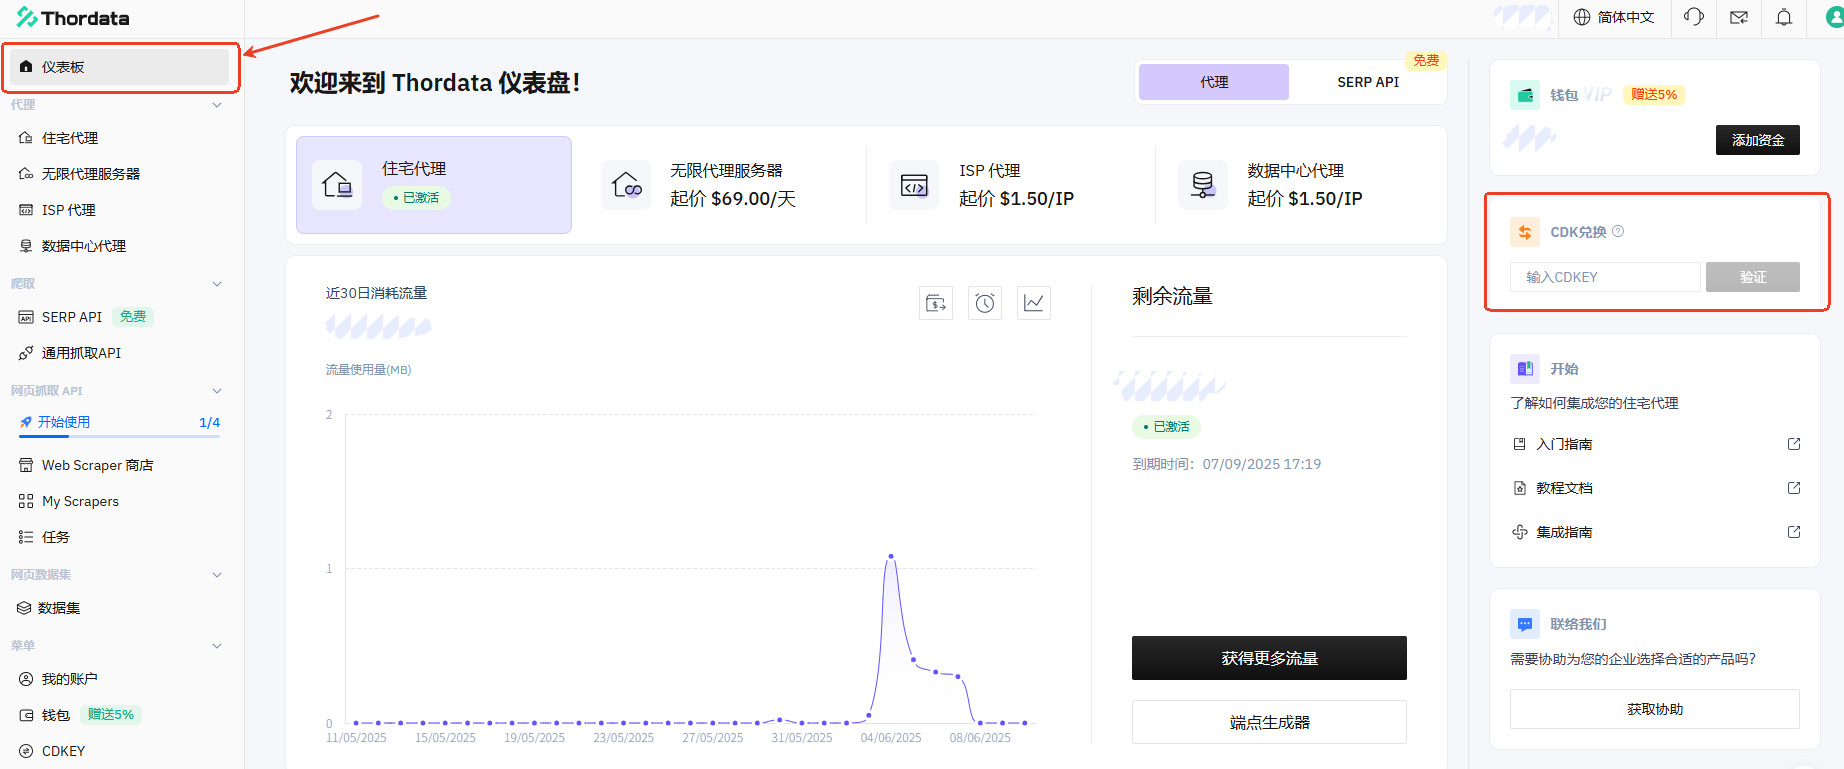This screenshot has width=1844, height=769.
Task: Click the 验证 verify button
Action: pyautogui.click(x=1753, y=277)
